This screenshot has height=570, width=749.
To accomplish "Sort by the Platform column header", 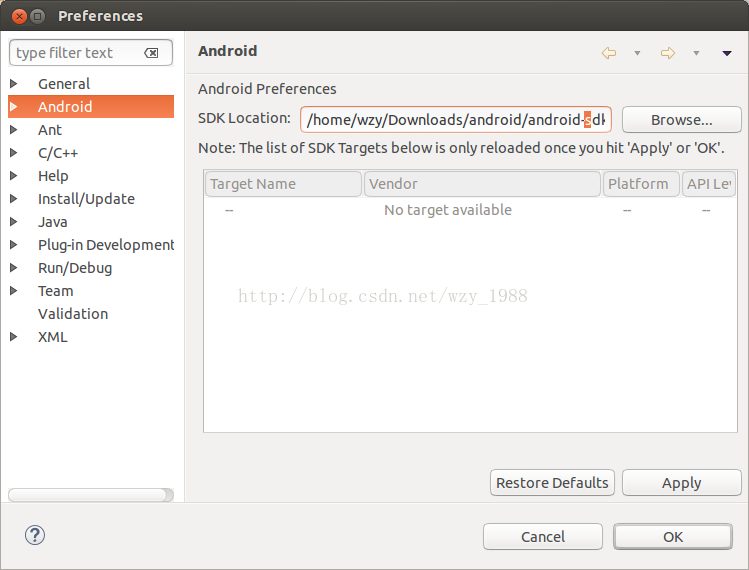I will click(x=641, y=184).
